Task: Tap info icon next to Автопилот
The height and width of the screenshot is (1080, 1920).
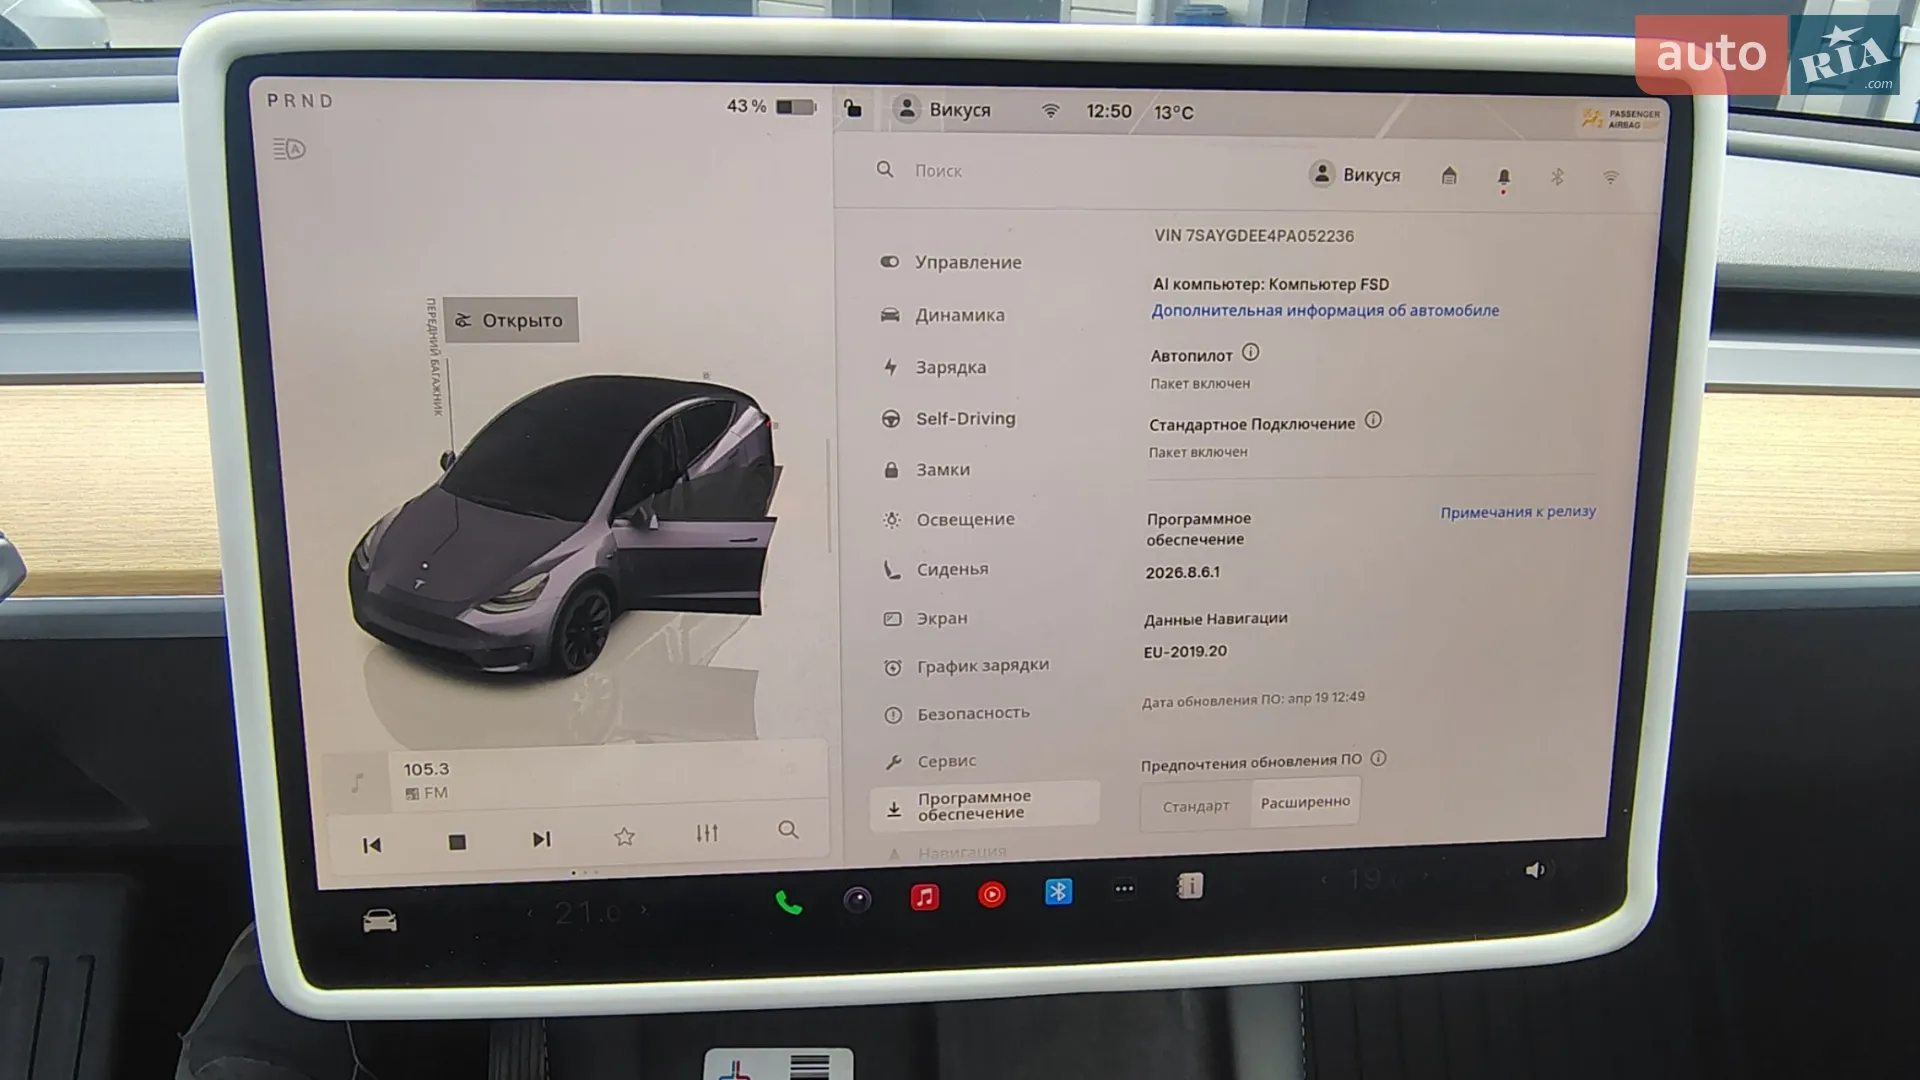Action: (1251, 353)
